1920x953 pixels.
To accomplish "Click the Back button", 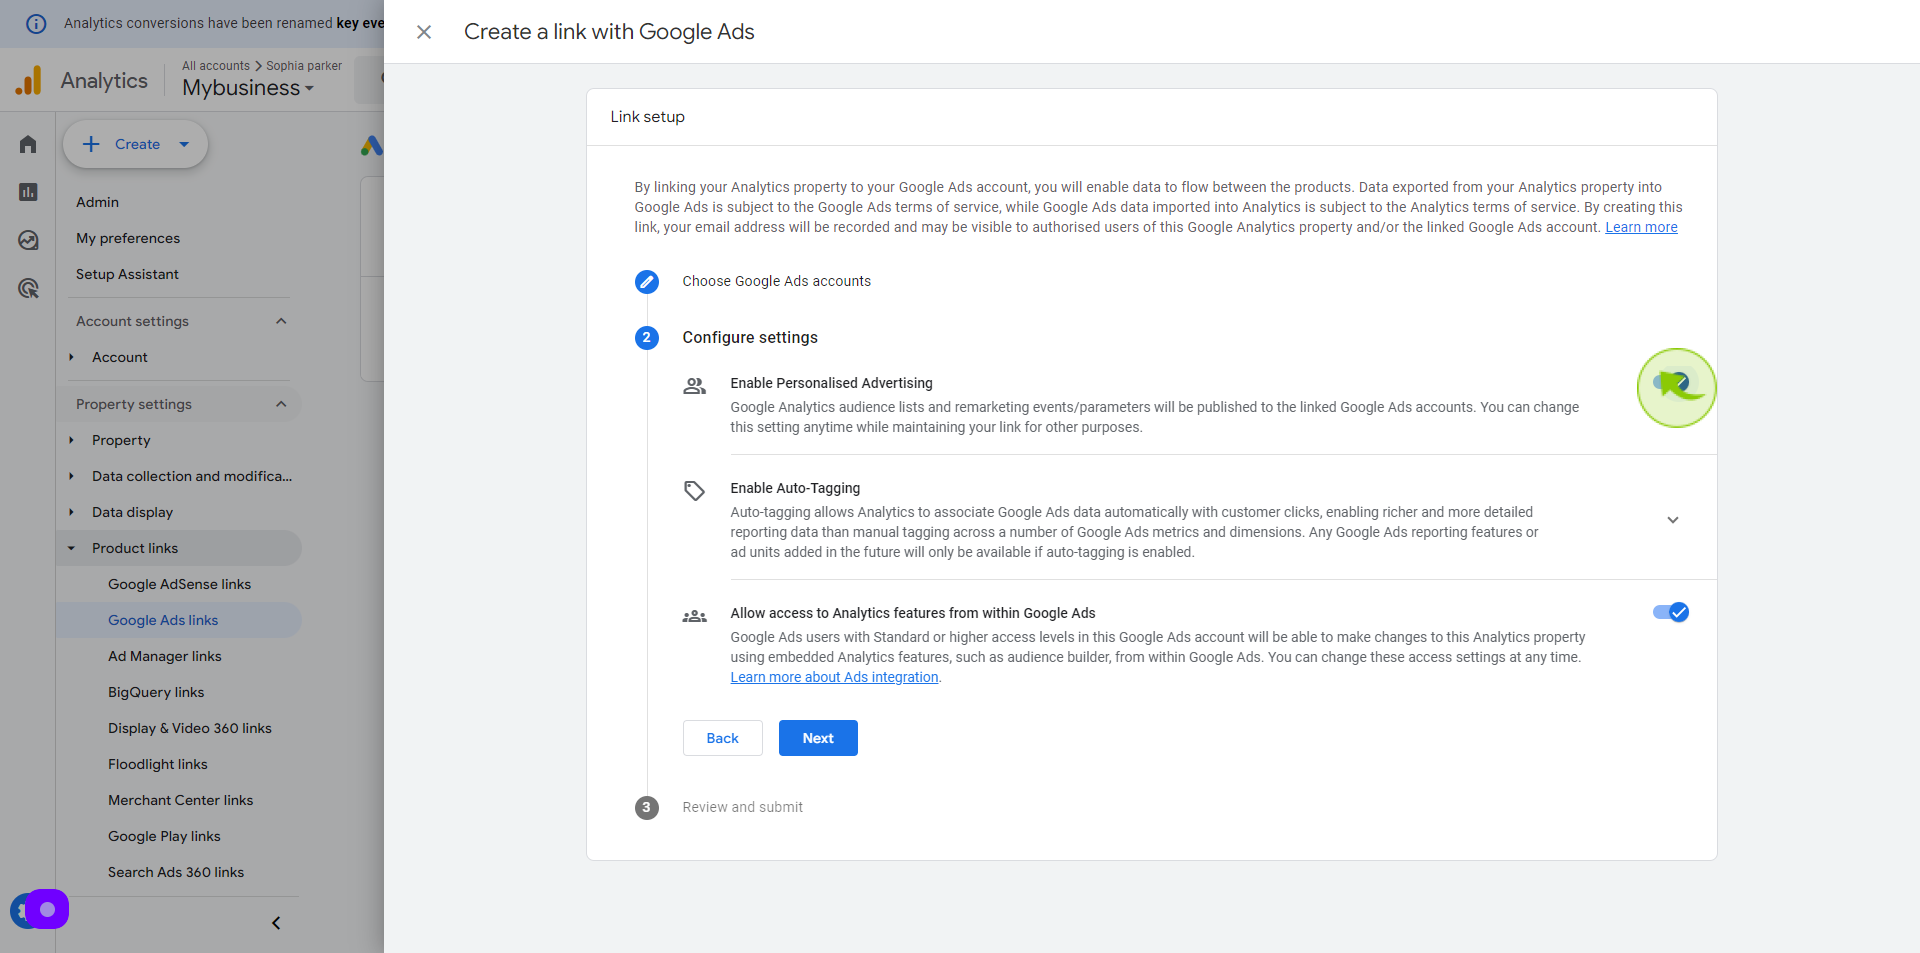I will (722, 738).
